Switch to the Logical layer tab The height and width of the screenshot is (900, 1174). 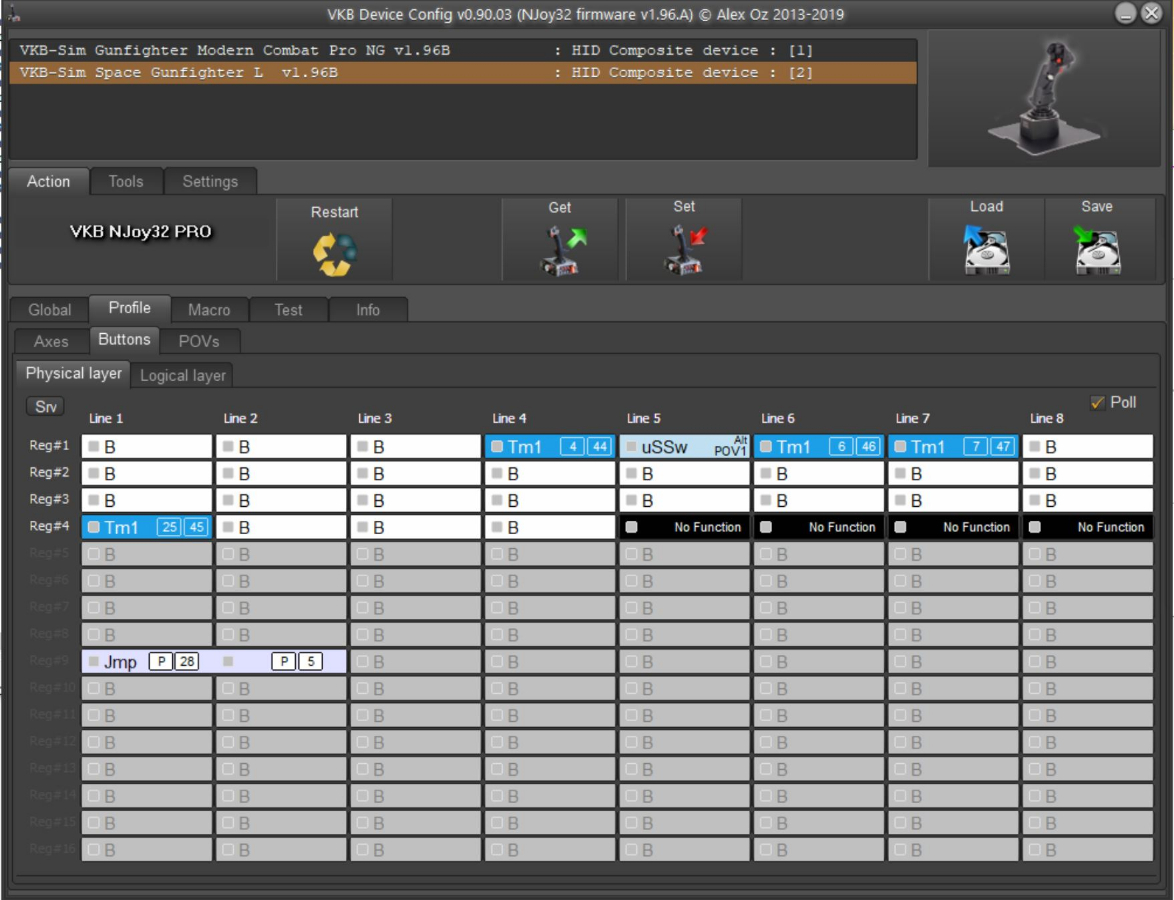pos(182,375)
